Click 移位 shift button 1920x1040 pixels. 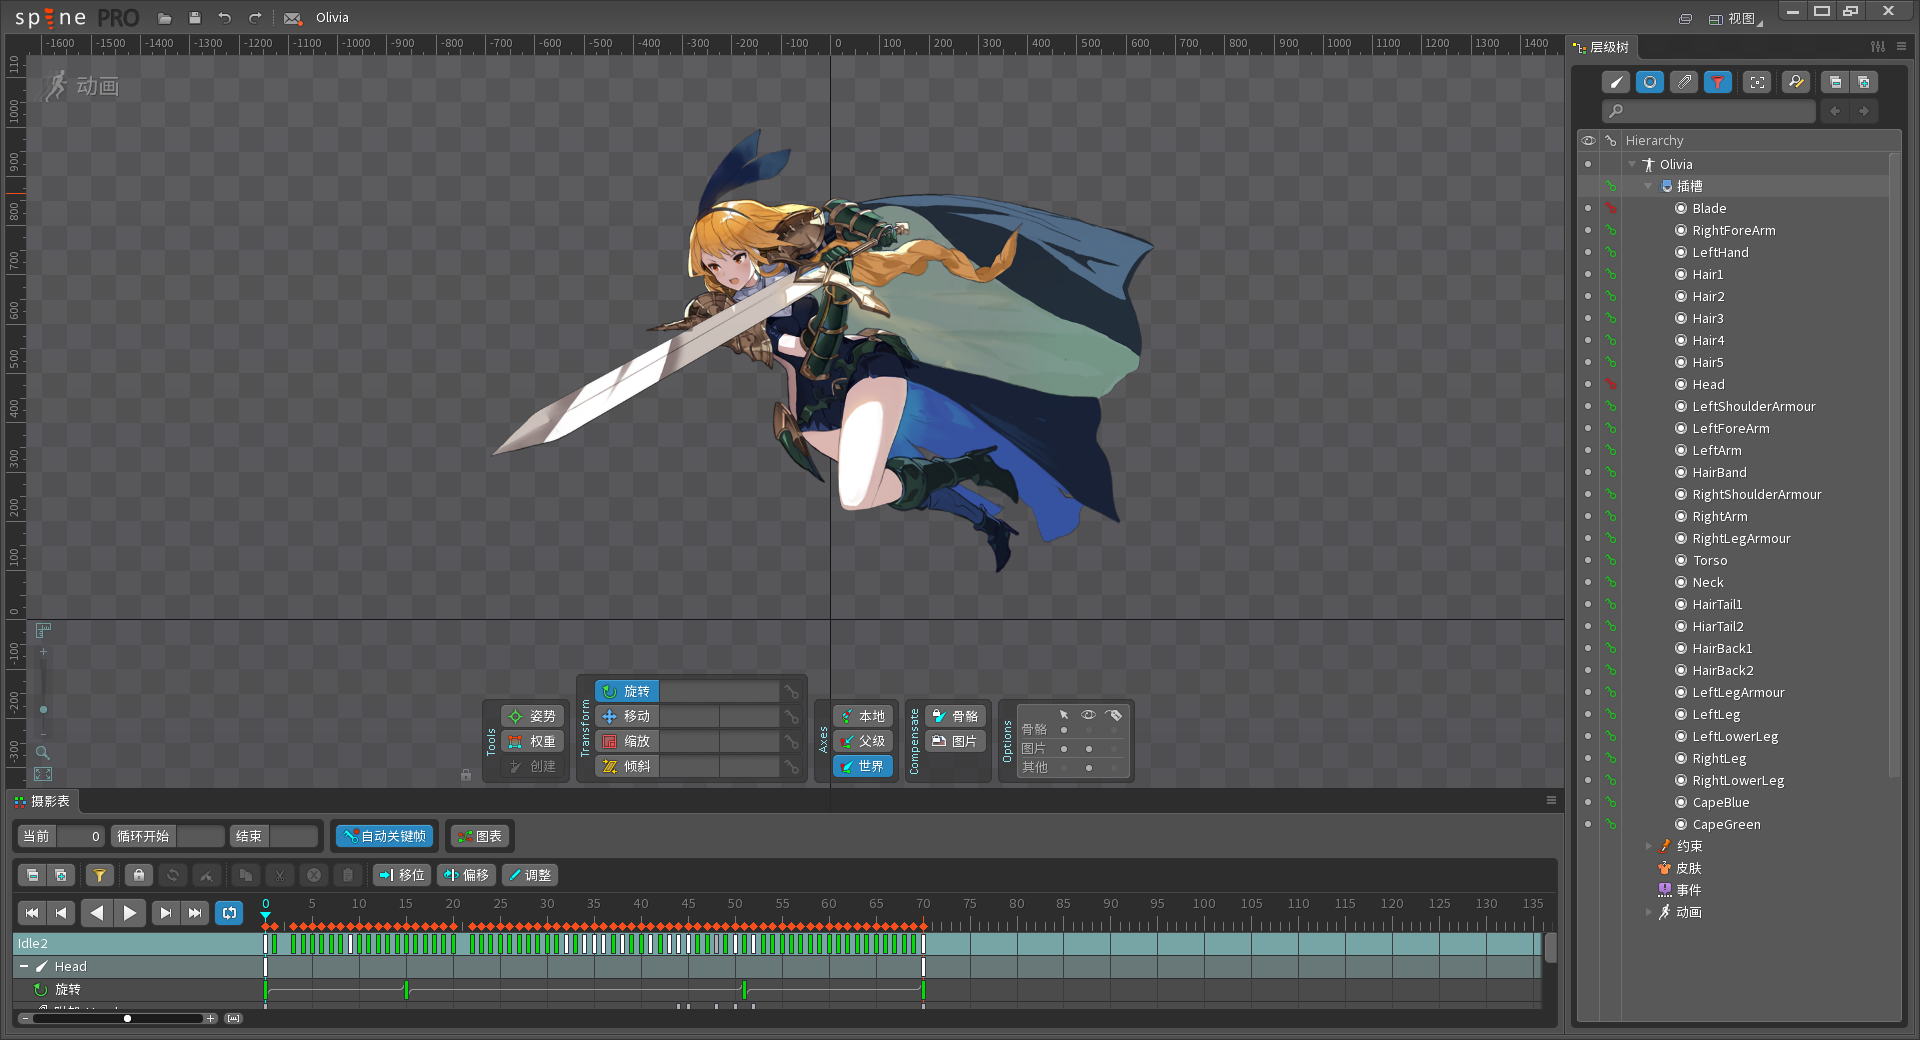click(x=402, y=875)
